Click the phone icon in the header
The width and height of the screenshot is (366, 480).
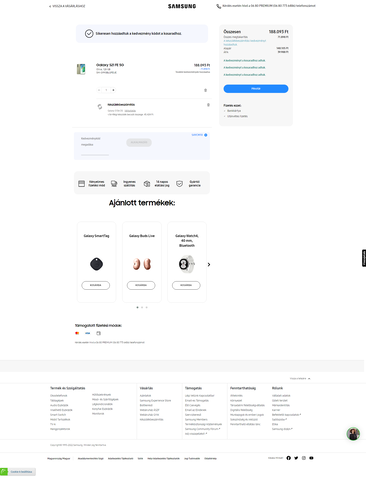point(219,6)
